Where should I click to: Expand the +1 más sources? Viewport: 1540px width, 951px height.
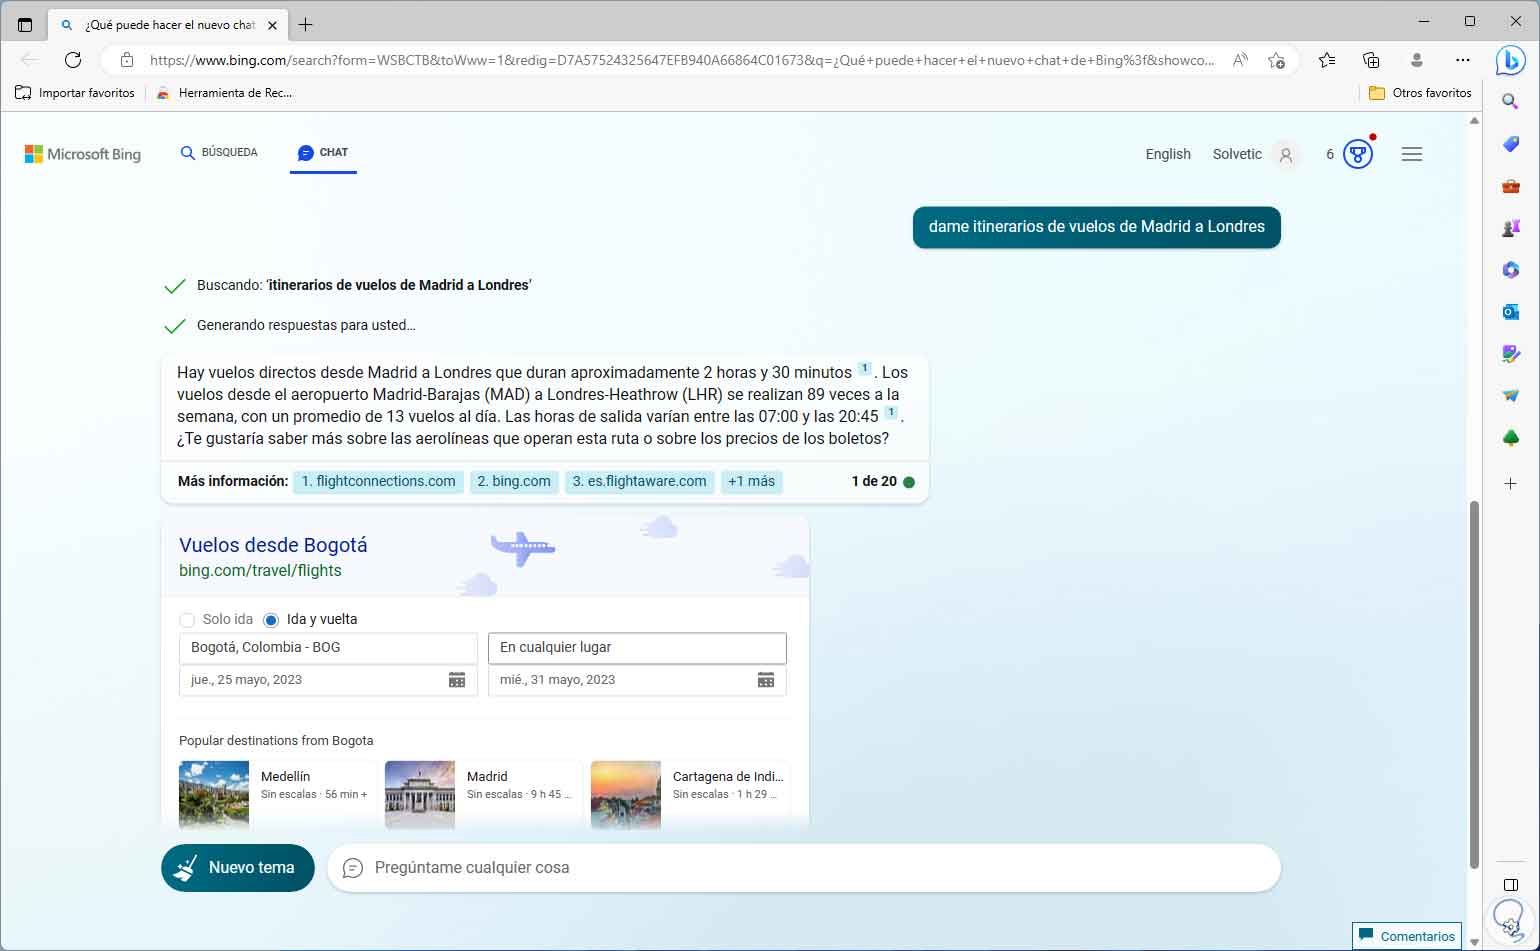point(751,482)
